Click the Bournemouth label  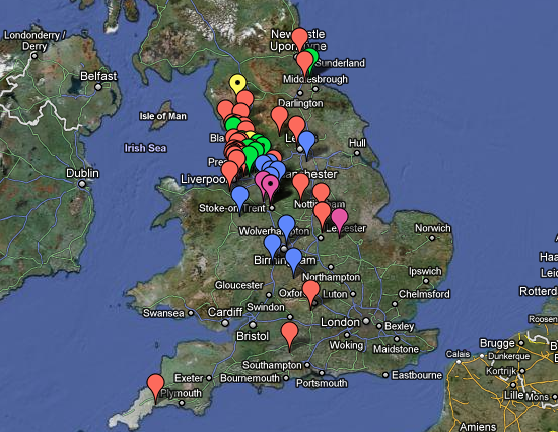coord(250,378)
